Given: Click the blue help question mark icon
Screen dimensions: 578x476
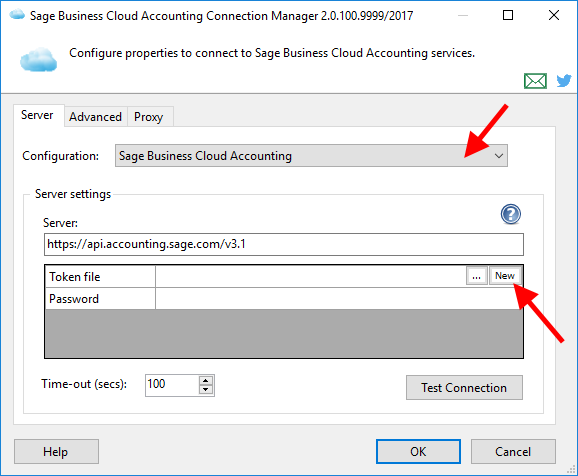Looking at the screenshot, I should pyautogui.click(x=511, y=214).
